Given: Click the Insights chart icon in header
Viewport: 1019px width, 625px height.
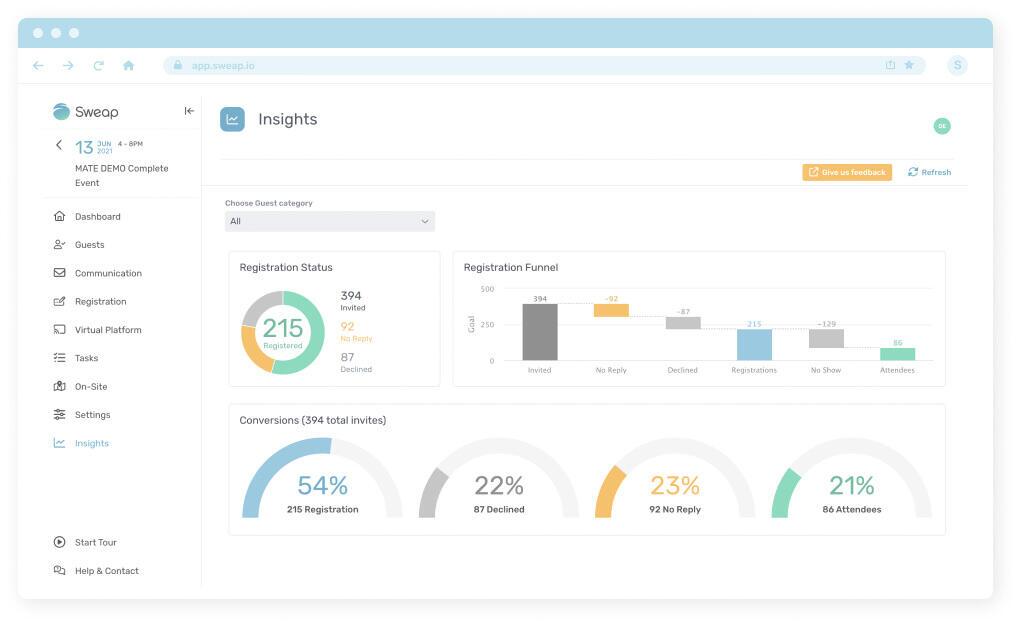Looking at the screenshot, I should (x=232, y=119).
